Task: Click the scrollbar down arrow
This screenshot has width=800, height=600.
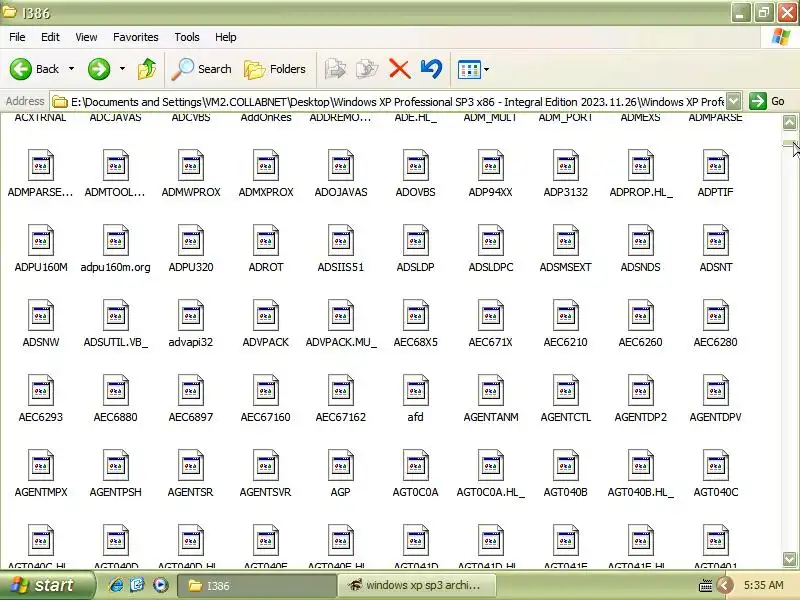Action: click(x=789, y=559)
